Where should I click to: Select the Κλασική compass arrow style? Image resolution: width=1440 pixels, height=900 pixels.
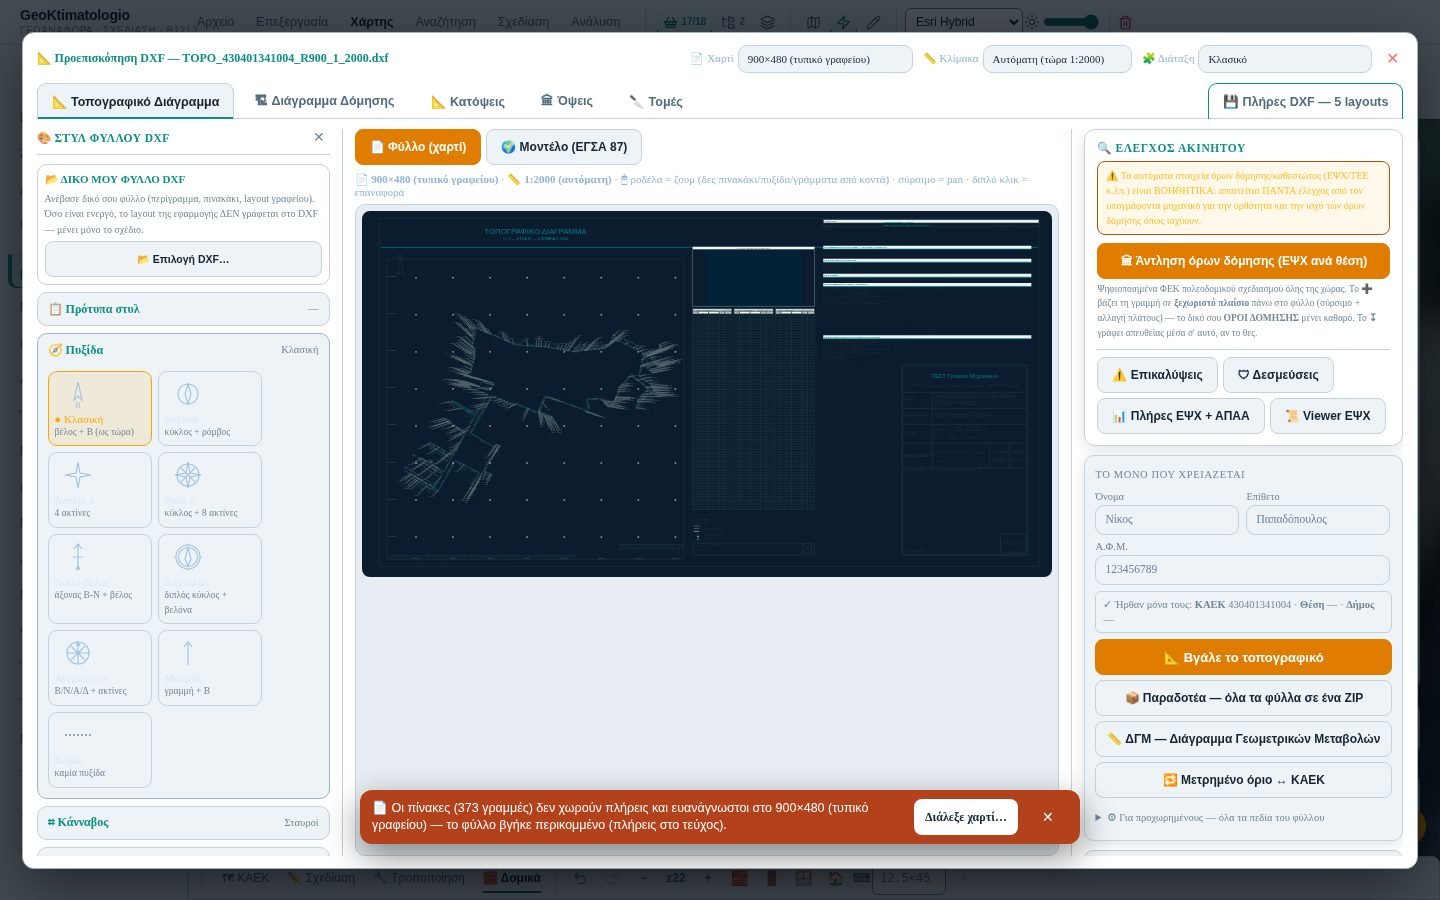[x=100, y=408]
